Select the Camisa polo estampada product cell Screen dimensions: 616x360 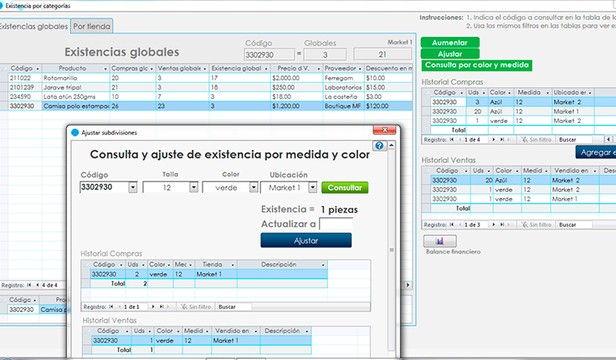(x=76, y=106)
